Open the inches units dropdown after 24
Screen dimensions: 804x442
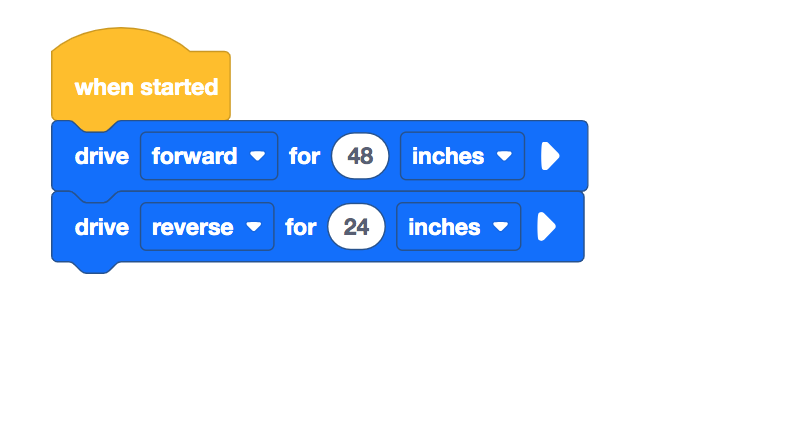click(x=458, y=227)
